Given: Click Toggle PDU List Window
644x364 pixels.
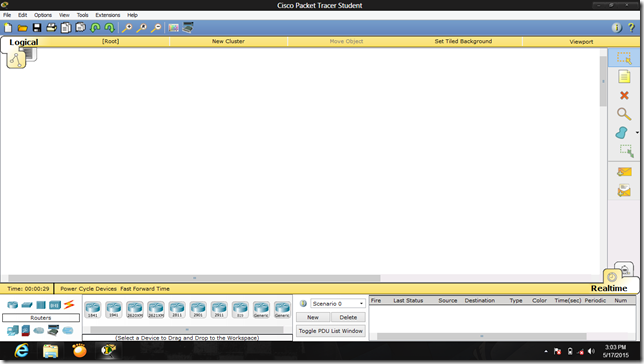Looking at the screenshot, I should point(331,331).
